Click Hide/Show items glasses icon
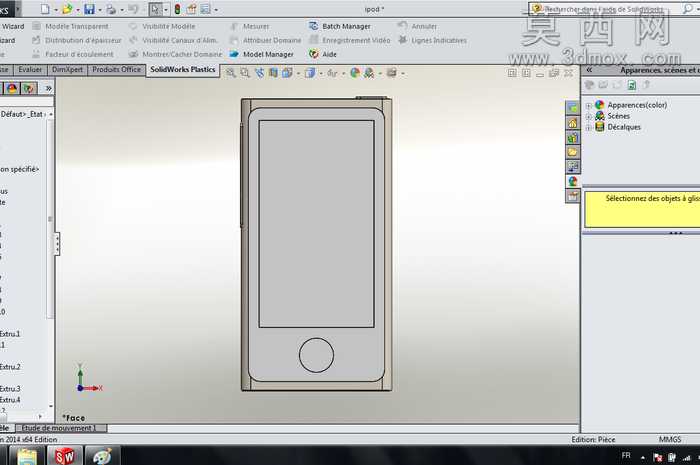 (332, 73)
